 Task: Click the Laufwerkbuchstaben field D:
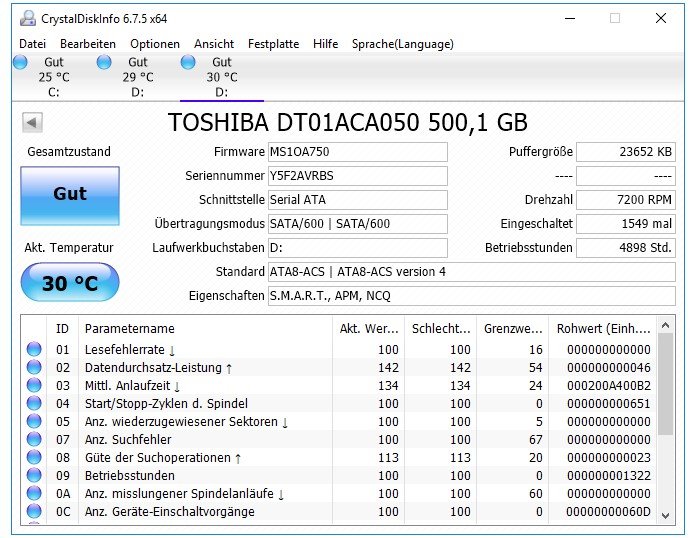(x=358, y=248)
